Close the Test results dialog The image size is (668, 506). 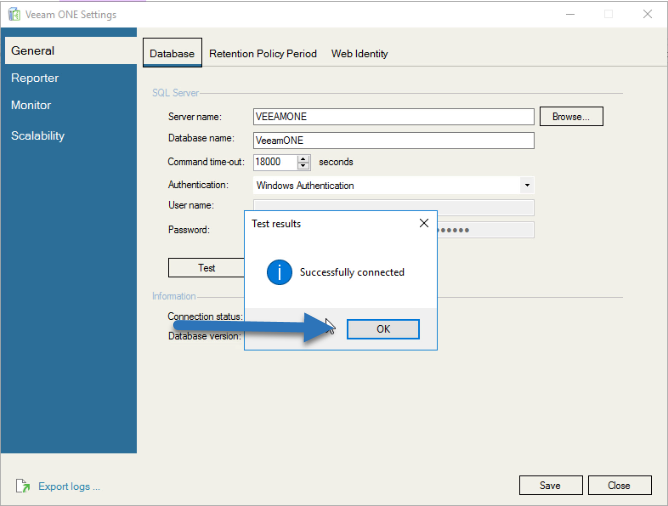[424, 223]
